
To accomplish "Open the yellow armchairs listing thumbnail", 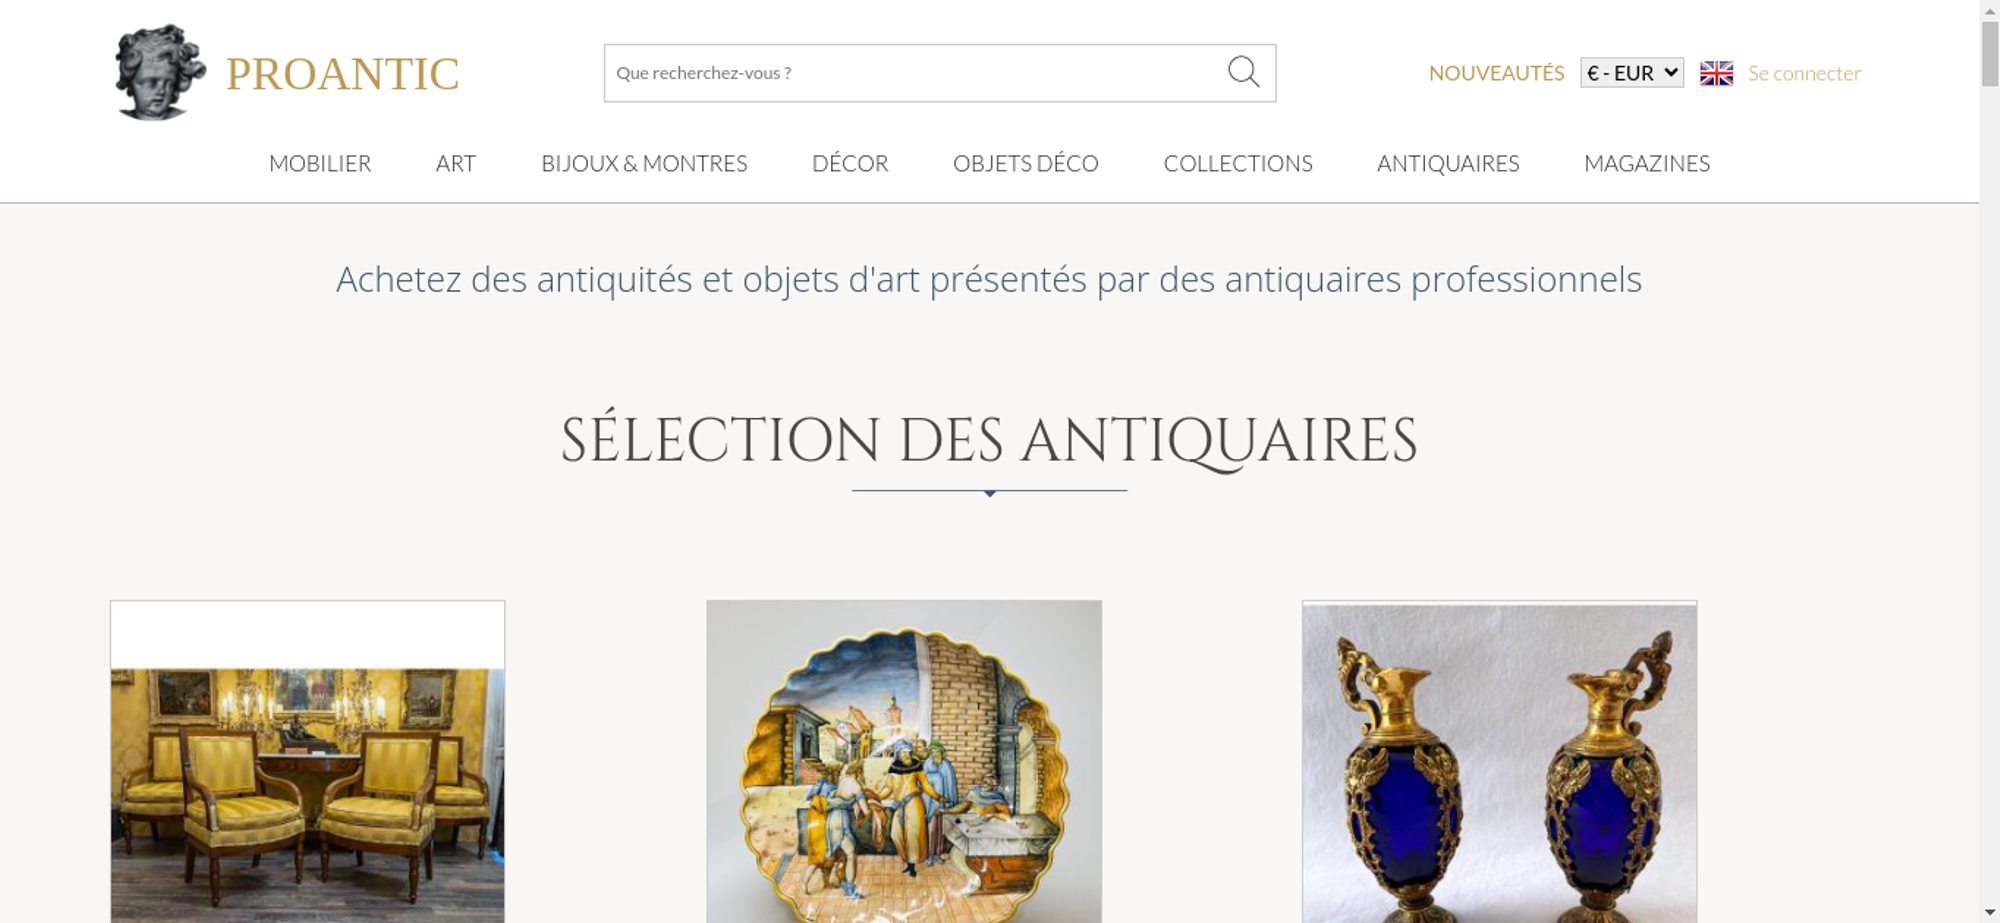I will (307, 761).
